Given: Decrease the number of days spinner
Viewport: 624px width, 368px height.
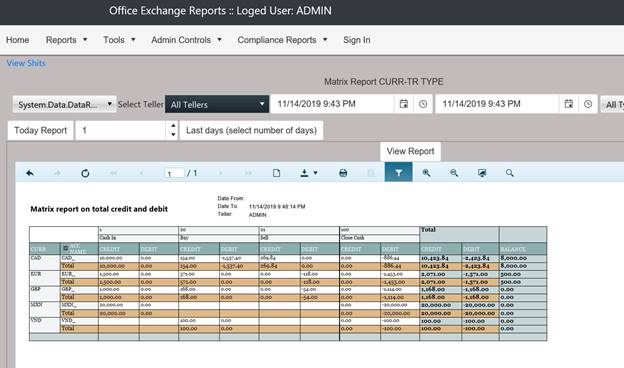Looking at the screenshot, I should click(173, 134).
